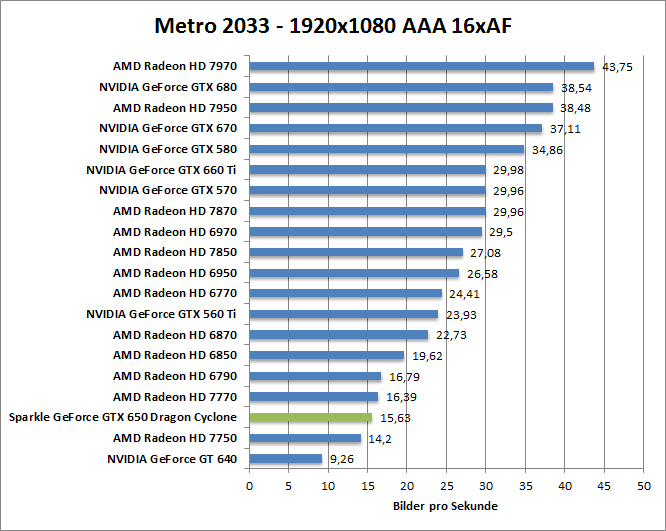Click the bar for NVIDIA GeForce GTX 580
The width and height of the screenshot is (666, 531).
pos(387,149)
